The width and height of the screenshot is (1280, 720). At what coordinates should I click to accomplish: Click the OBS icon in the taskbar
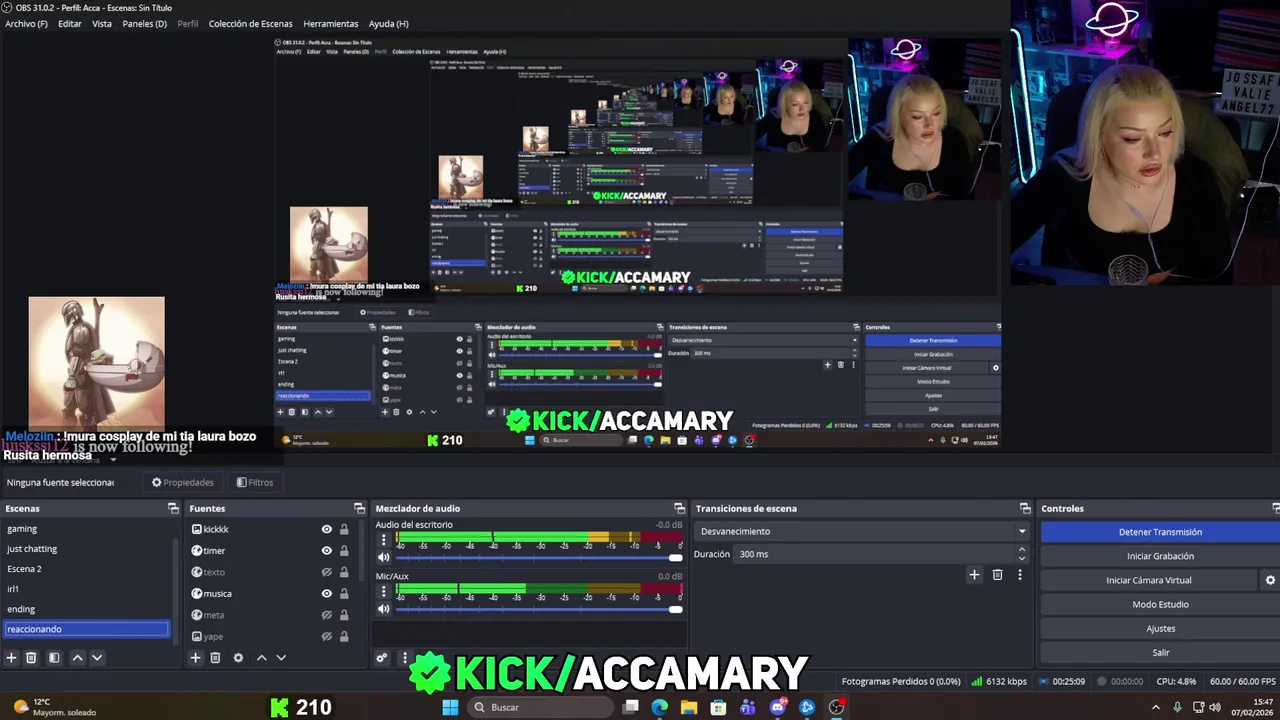click(837, 707)
